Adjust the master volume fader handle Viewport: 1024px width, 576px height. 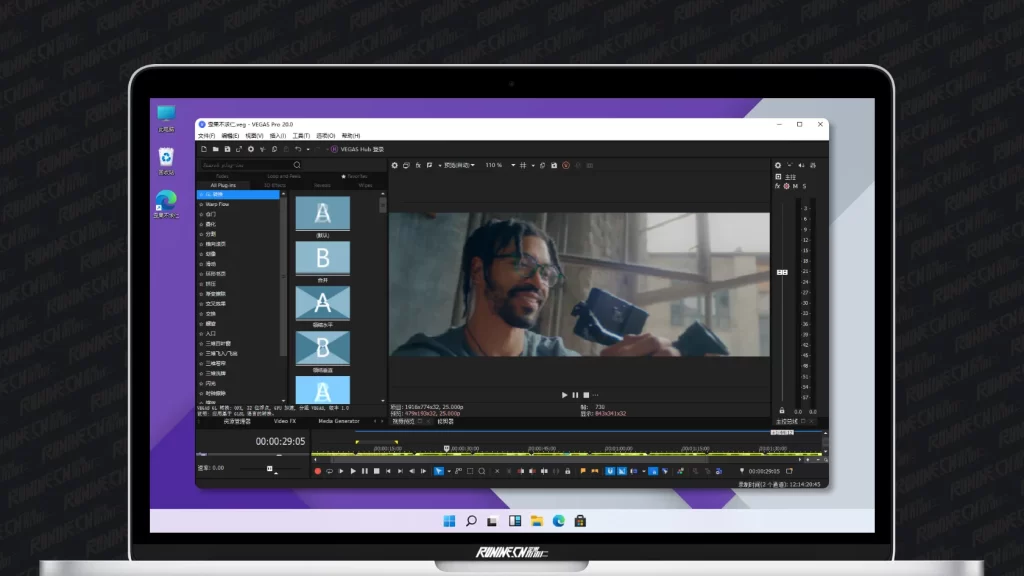tap(782, 272)
